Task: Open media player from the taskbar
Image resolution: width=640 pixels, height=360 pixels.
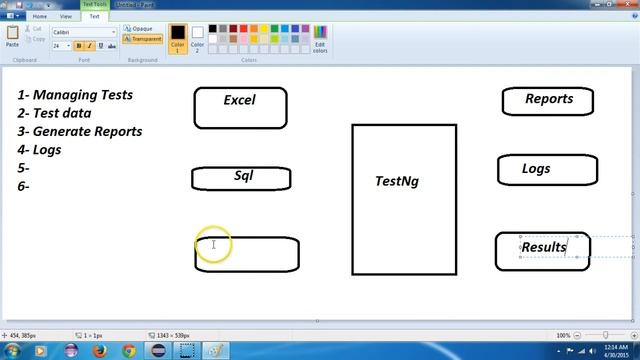Action: tap(41, 351)
